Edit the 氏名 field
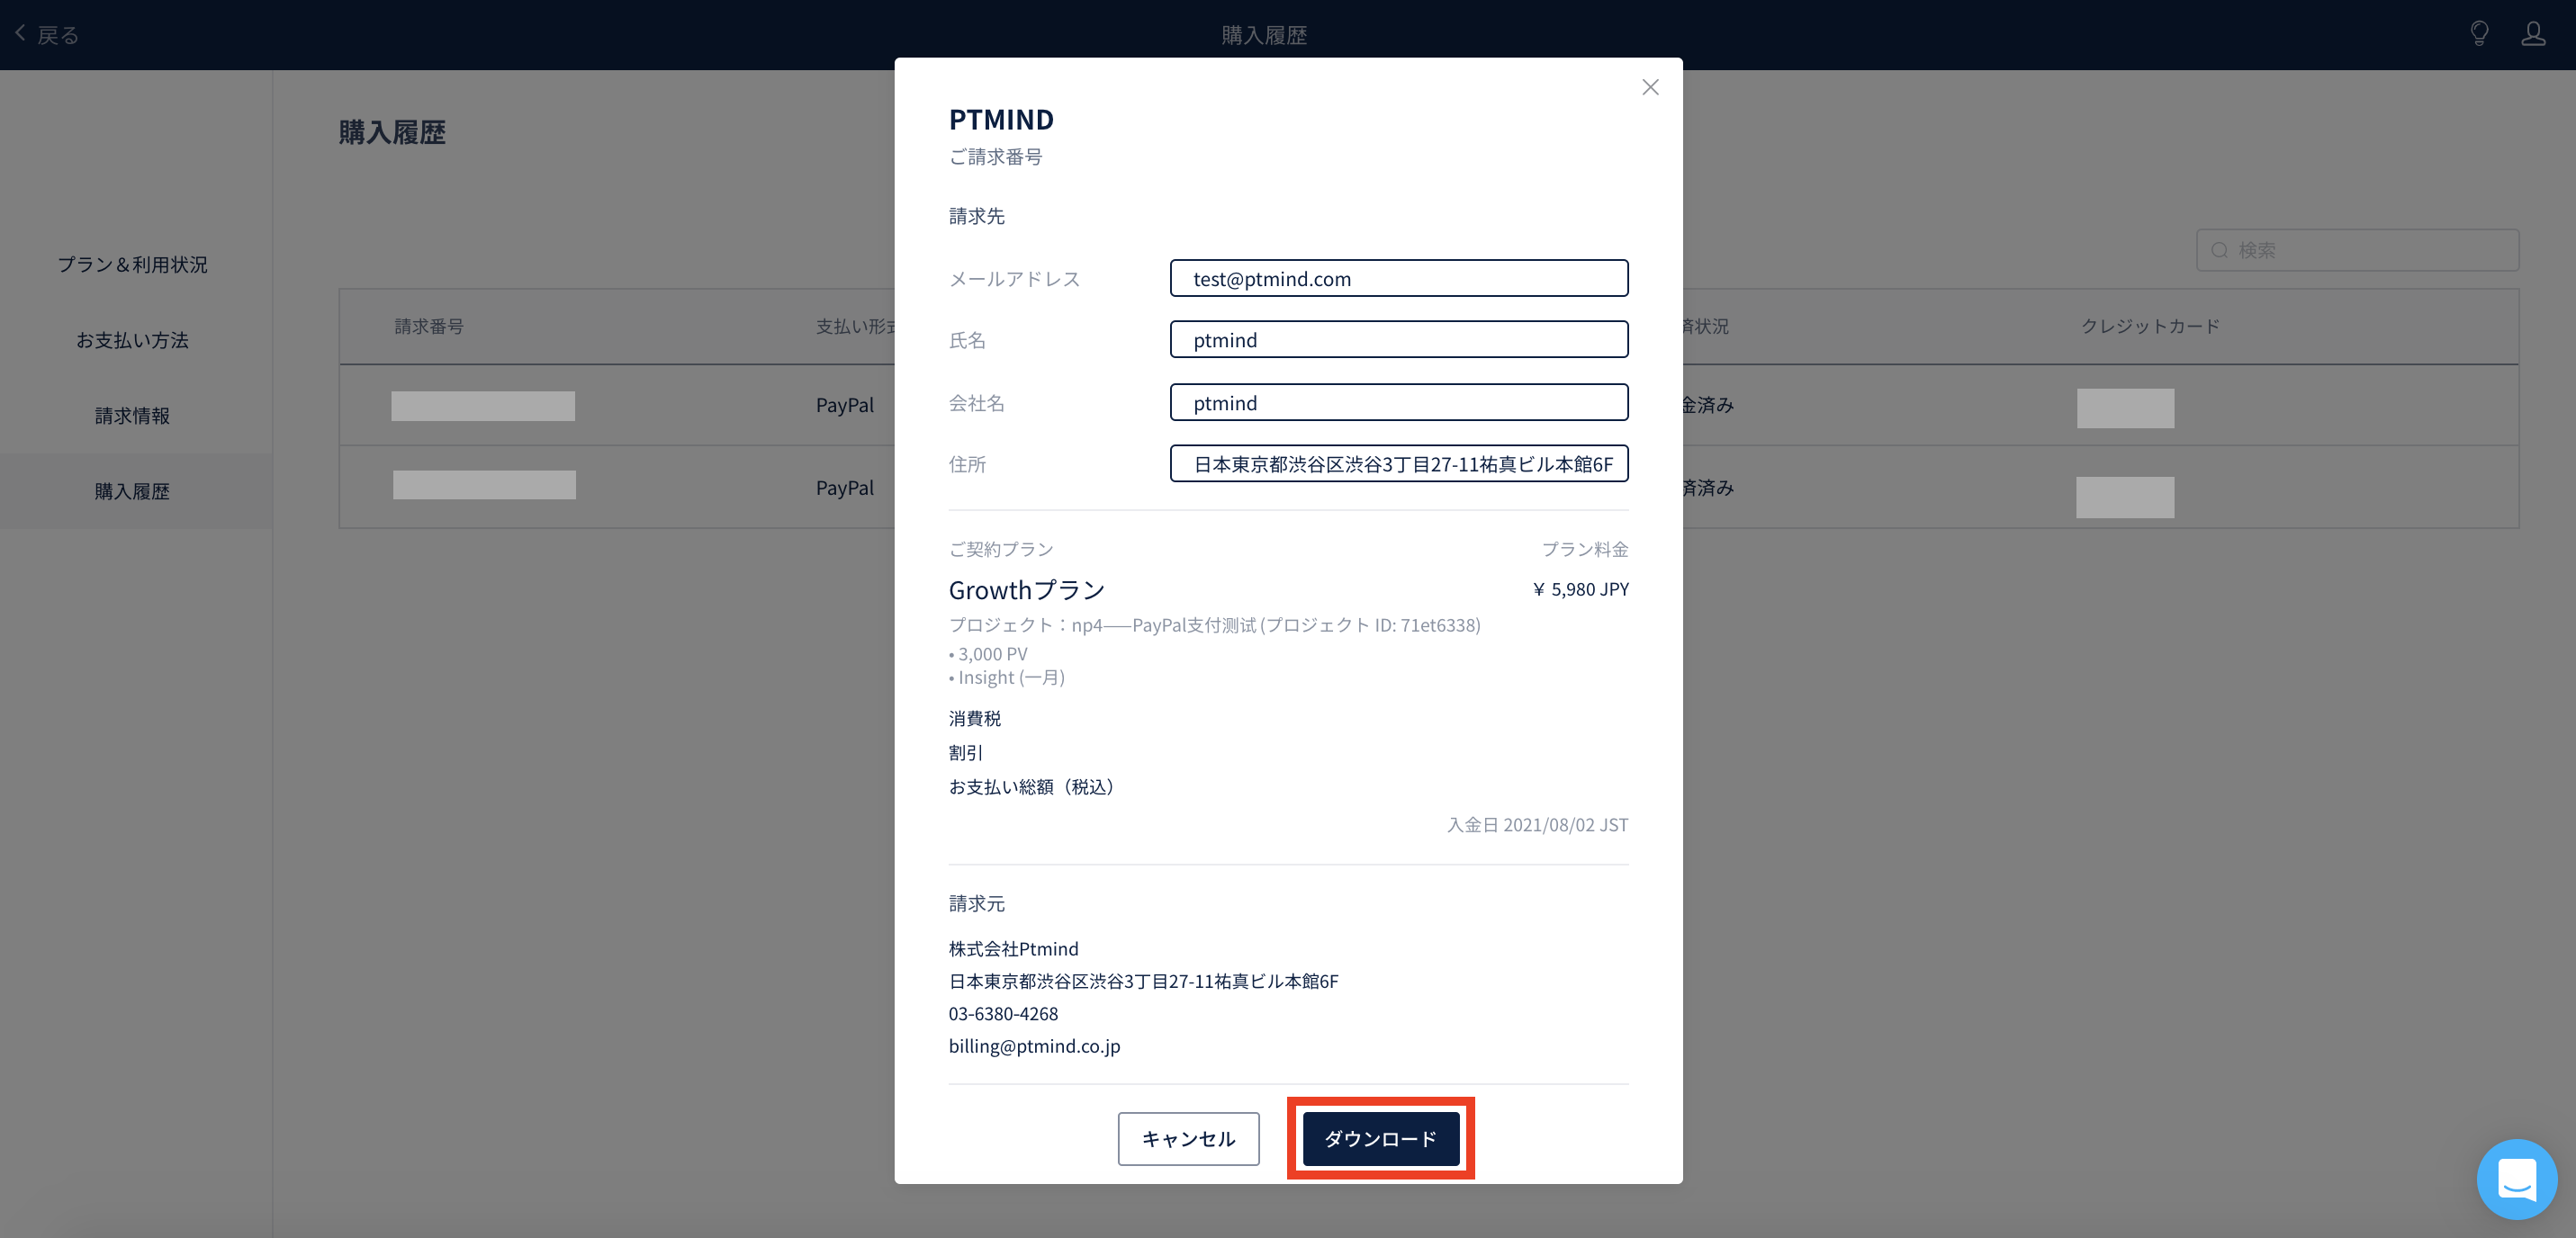This screenshot has width=2576, height=1238. pyautogui.click(x=1398, y=339)
